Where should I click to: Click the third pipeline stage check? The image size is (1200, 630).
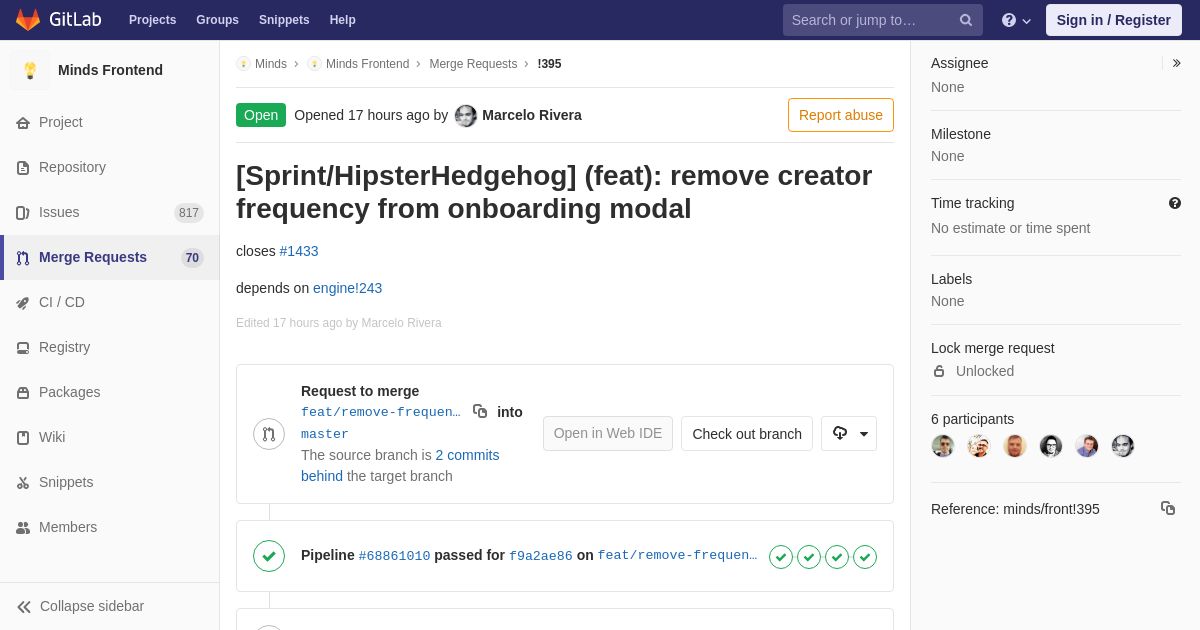pos(837,557)
